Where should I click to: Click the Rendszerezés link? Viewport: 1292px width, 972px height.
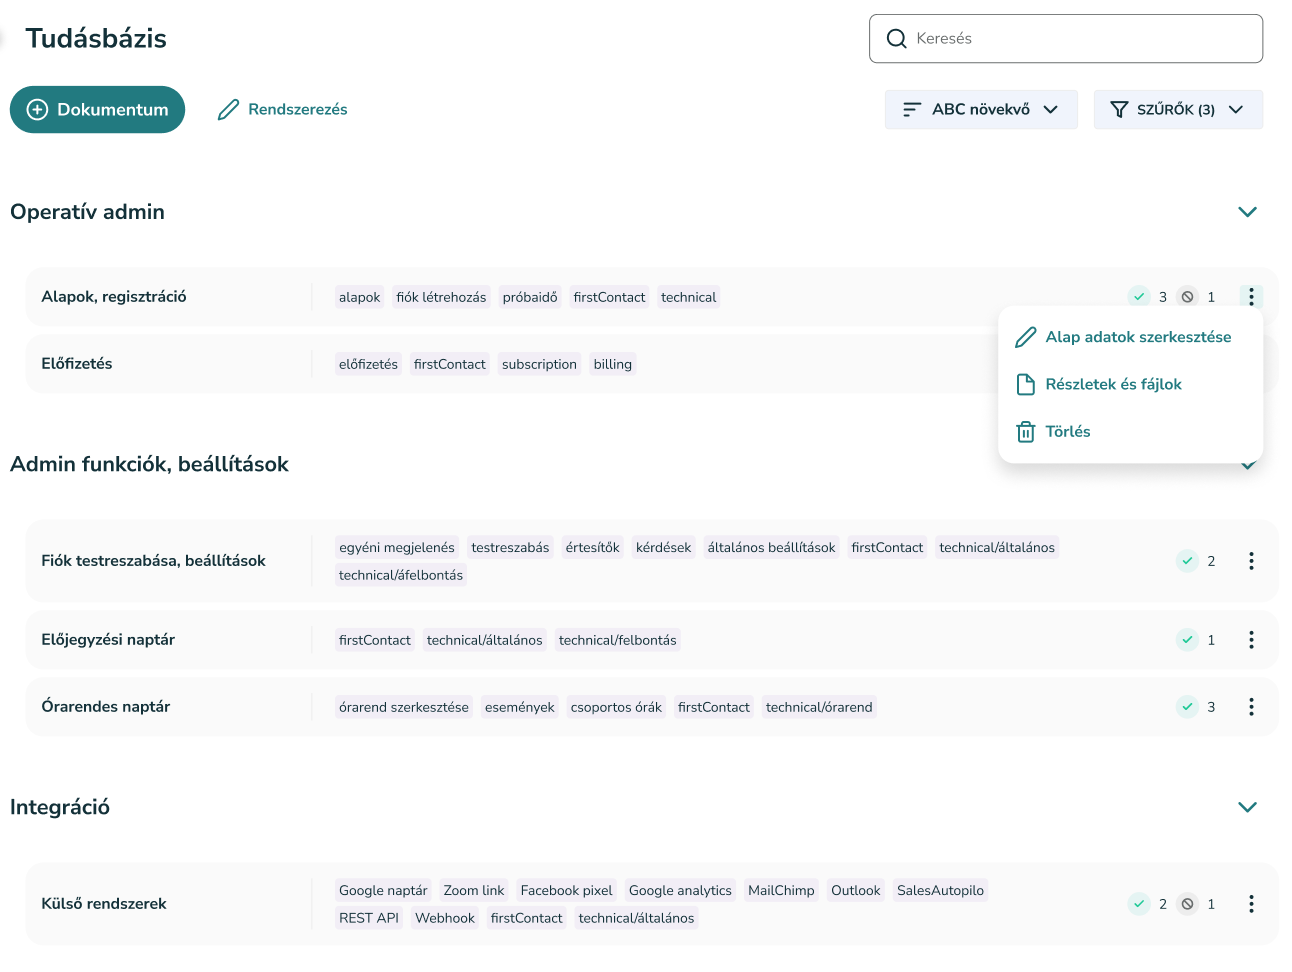[x=283, y=110]
